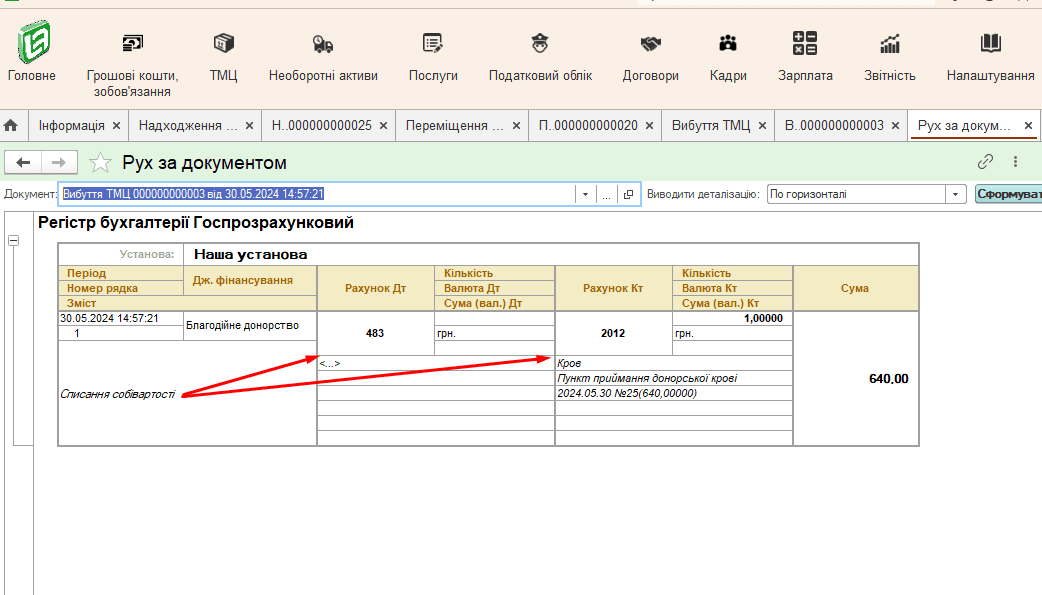Open the Послуги section icon
The image size is (1042, 595).
(x=433, y=44)
